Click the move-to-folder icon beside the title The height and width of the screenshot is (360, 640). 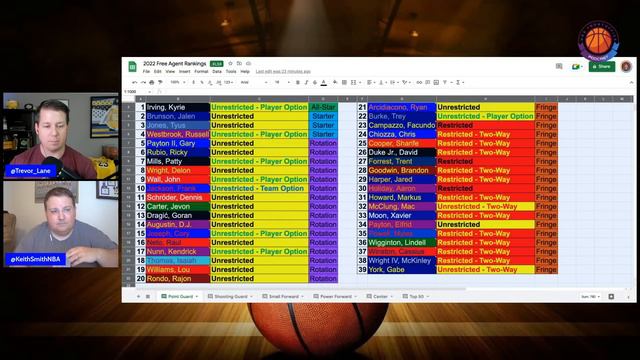pyautogui.click(x=239, y=63)
